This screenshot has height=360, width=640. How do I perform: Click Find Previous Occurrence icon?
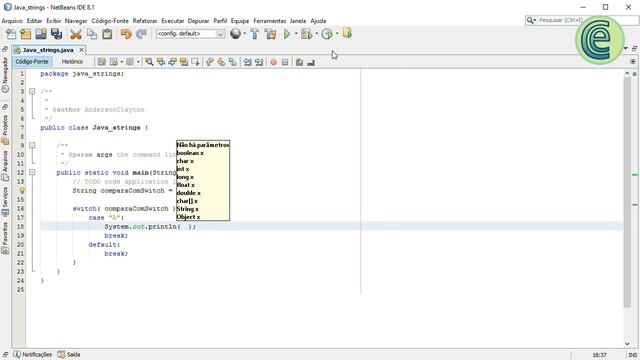(161, 62)
